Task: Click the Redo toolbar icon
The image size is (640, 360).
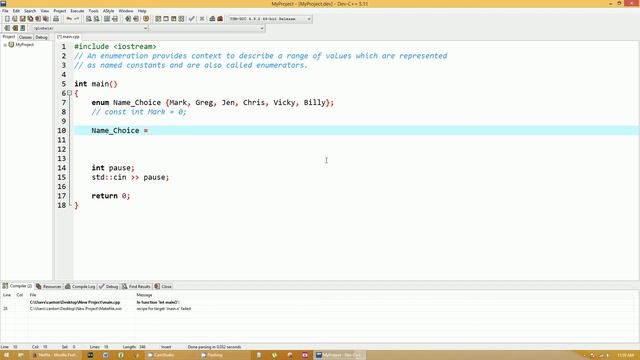Action: (x=76, y=19)
